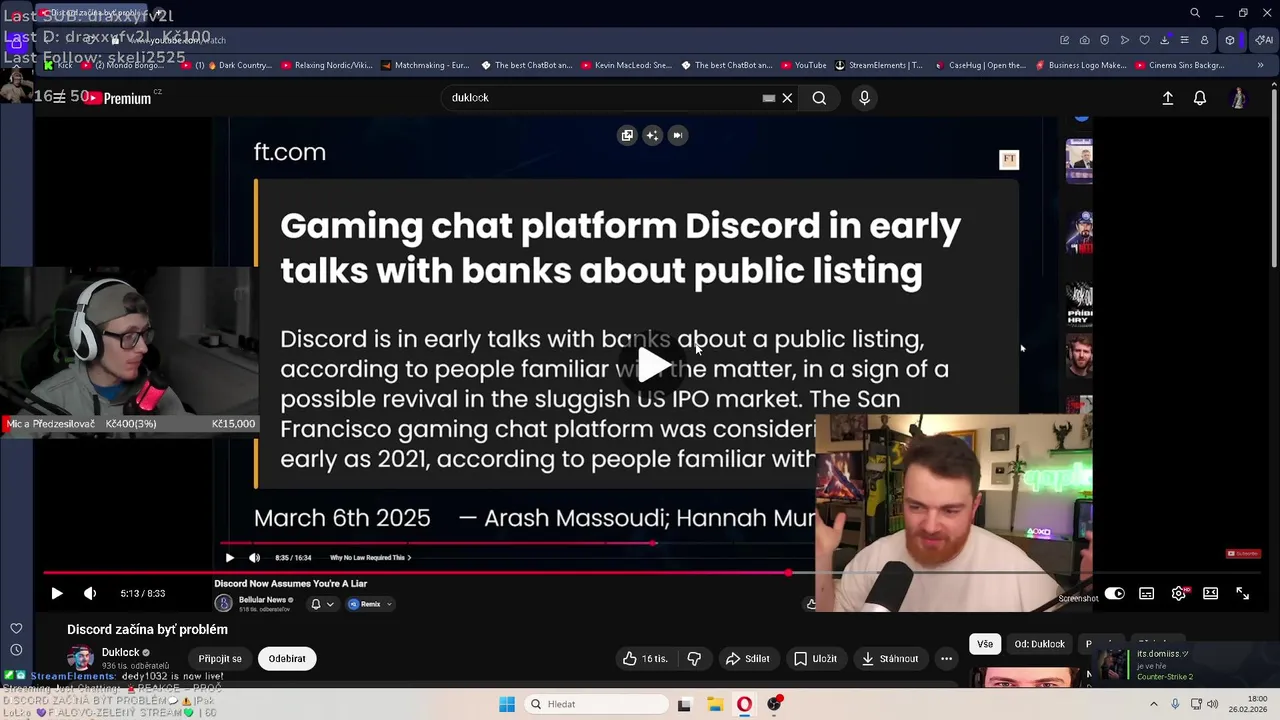
Task: Like the video (16 tis.)
Action: [x=645, y=658]
